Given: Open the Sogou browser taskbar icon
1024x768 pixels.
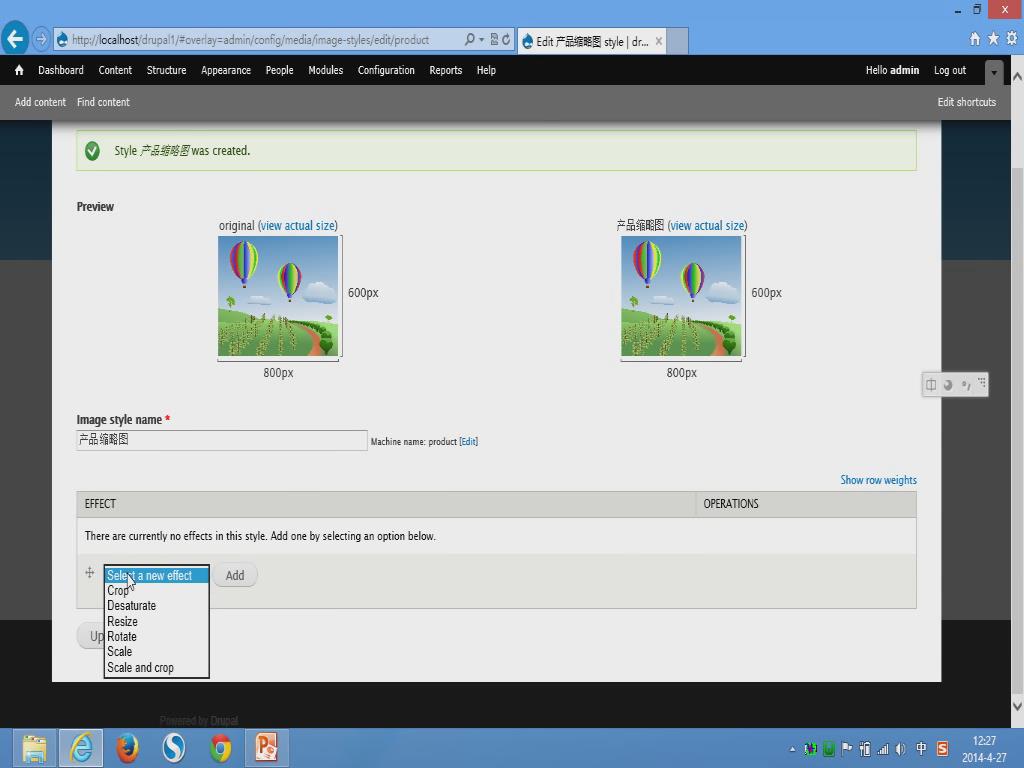Looking at the screenshot, I should click(174, 748).
